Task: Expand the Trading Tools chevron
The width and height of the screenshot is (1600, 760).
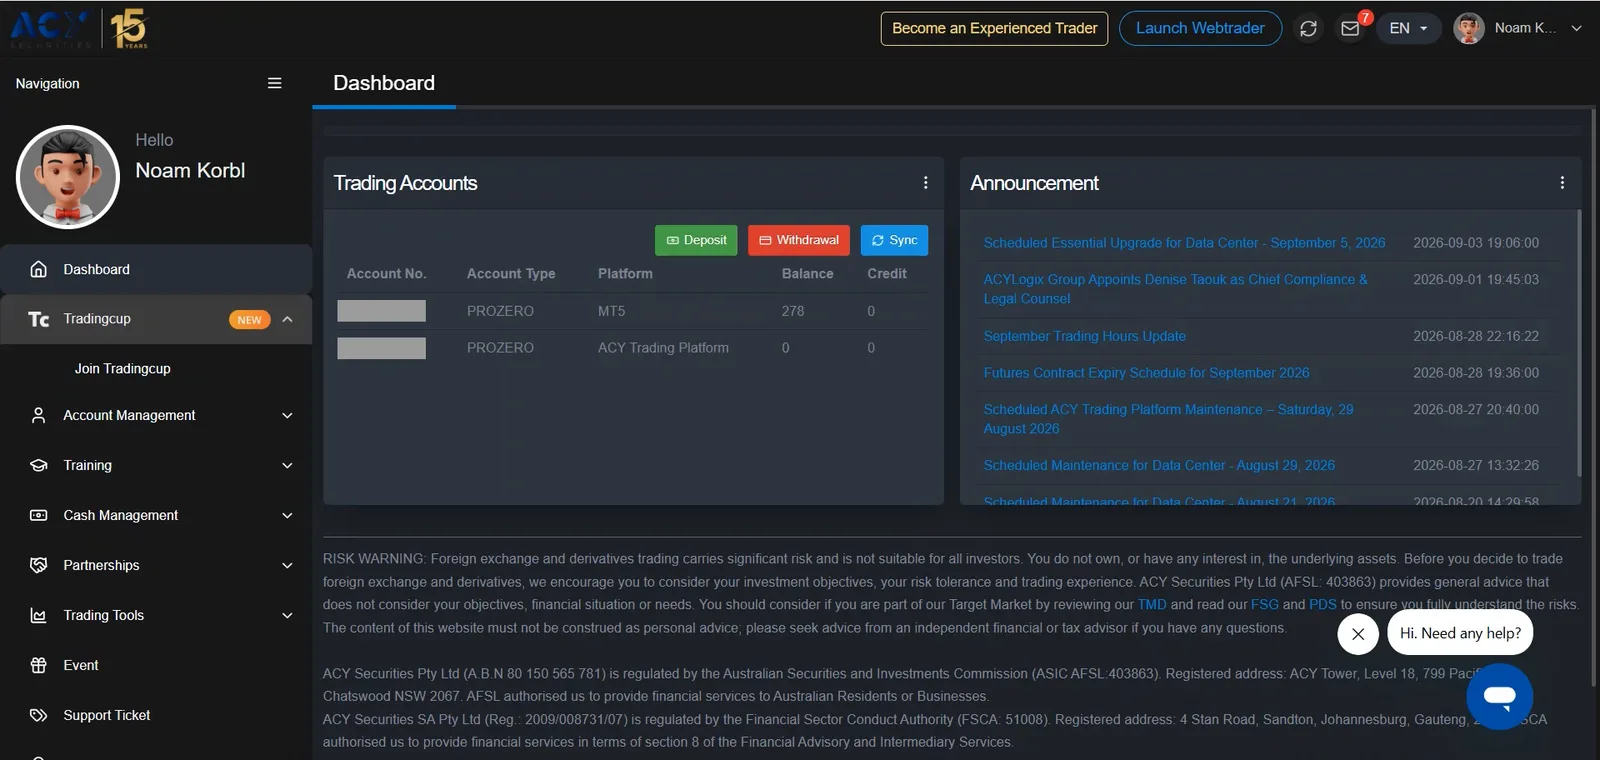Action: pos(287,615)
